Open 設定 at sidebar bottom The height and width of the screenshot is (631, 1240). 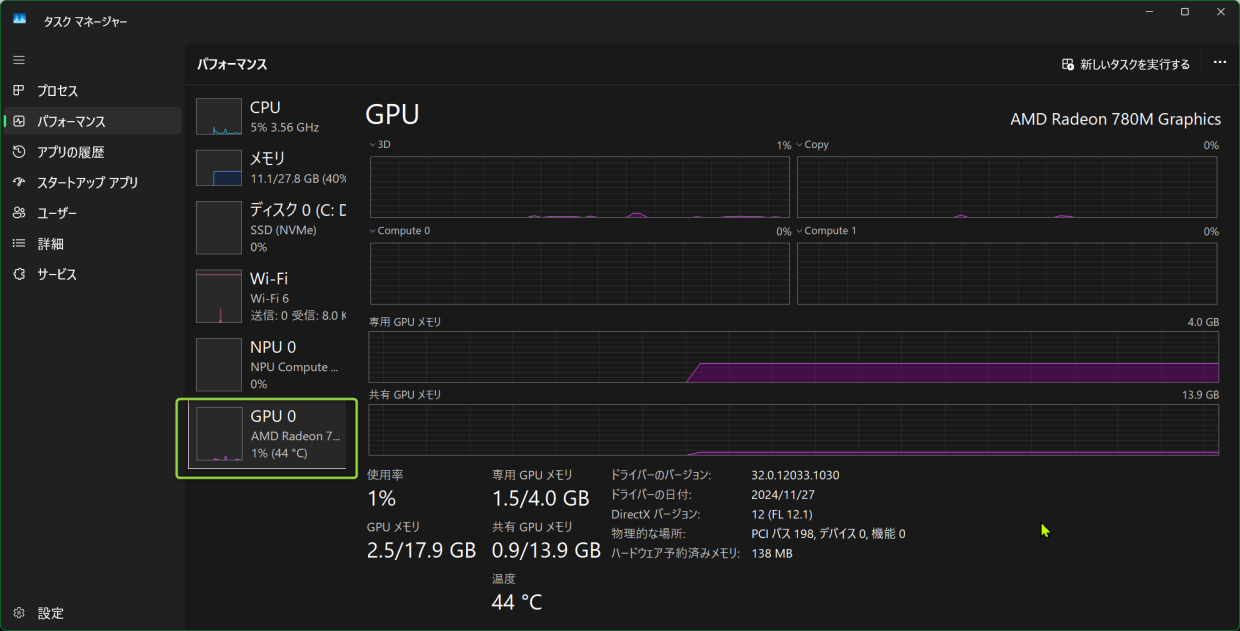pyautogui.click(x=93, y=613)
